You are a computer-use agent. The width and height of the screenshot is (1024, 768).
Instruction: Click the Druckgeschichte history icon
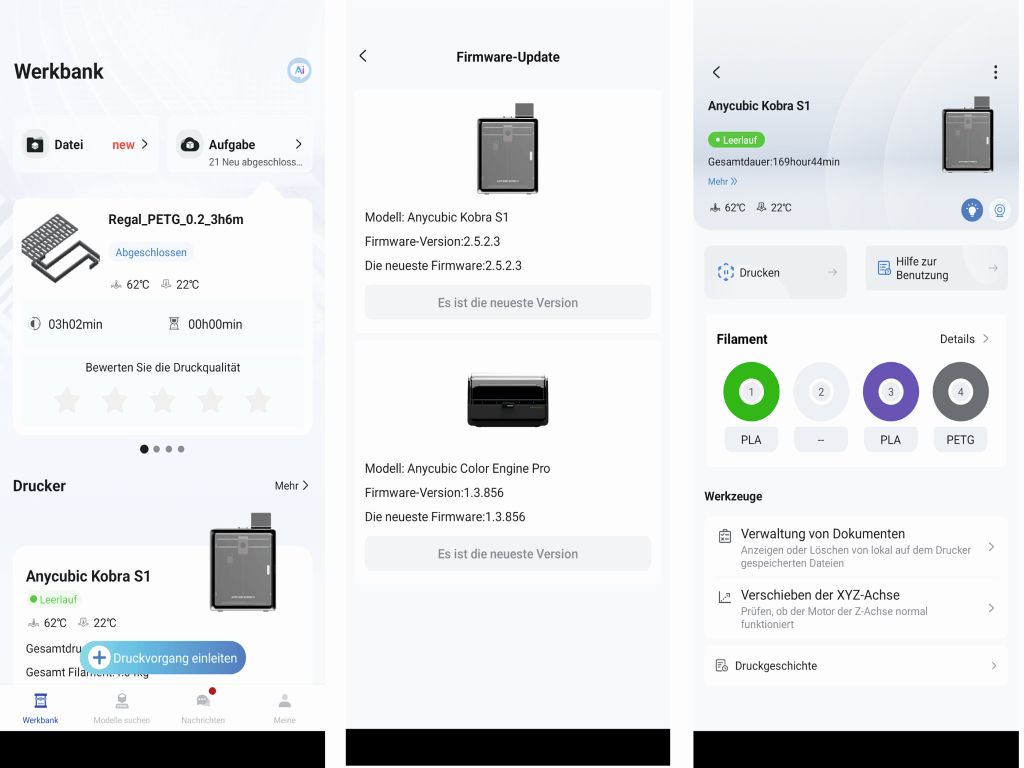pos(722,665)
